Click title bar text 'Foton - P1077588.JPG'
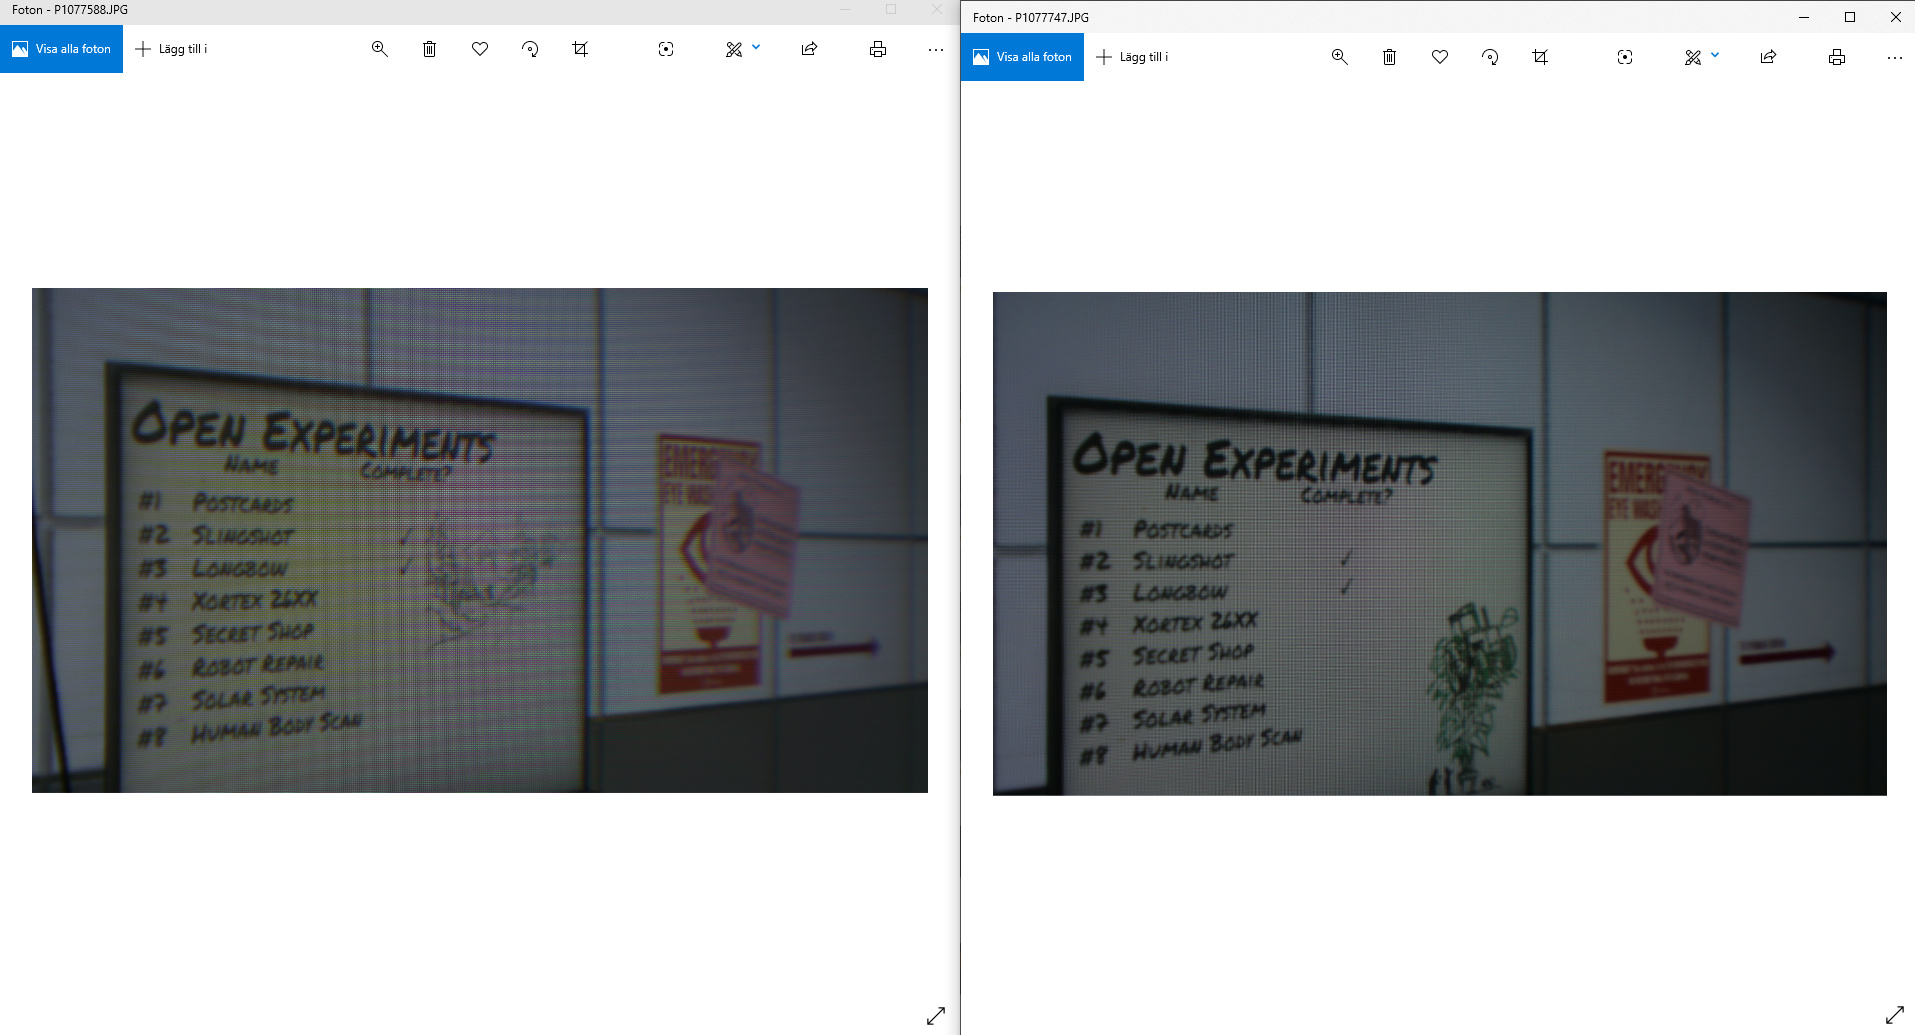 pyautogui.click(x=70, y=10)
